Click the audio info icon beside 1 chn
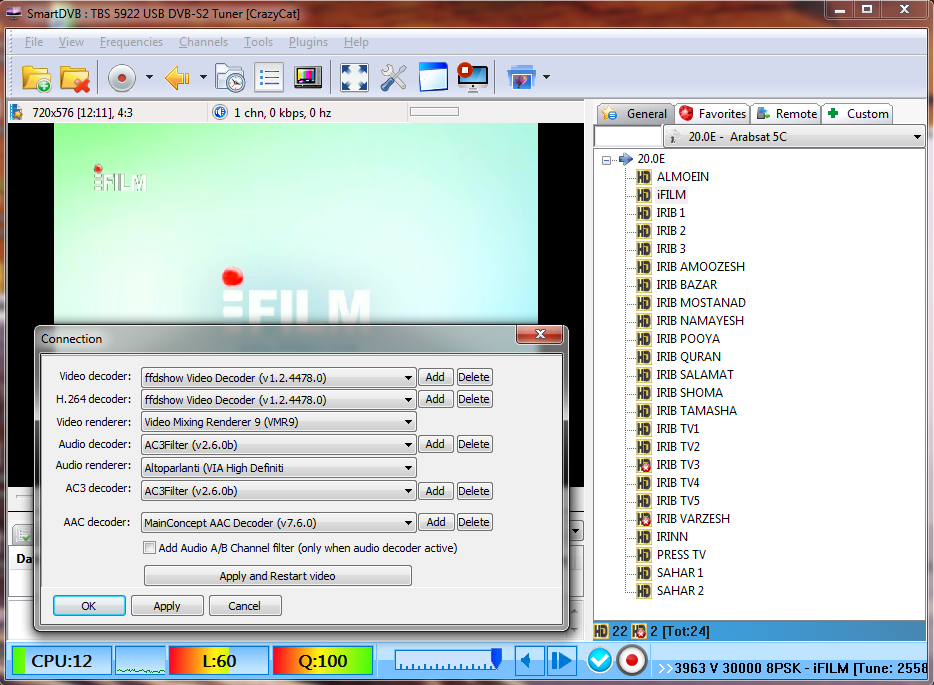Screen dimensions: 934x685 (220, 112)
